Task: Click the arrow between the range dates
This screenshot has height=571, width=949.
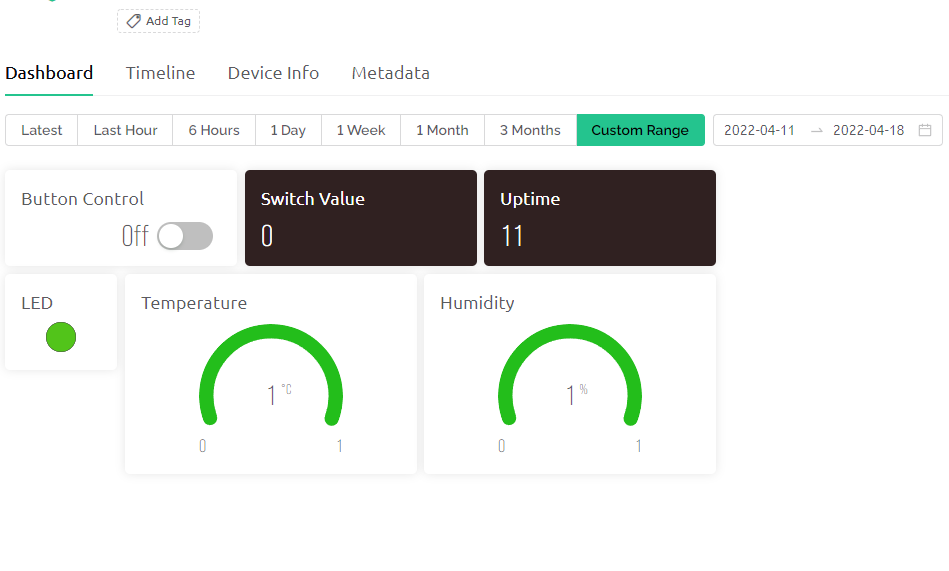Action: pos(816,130)
